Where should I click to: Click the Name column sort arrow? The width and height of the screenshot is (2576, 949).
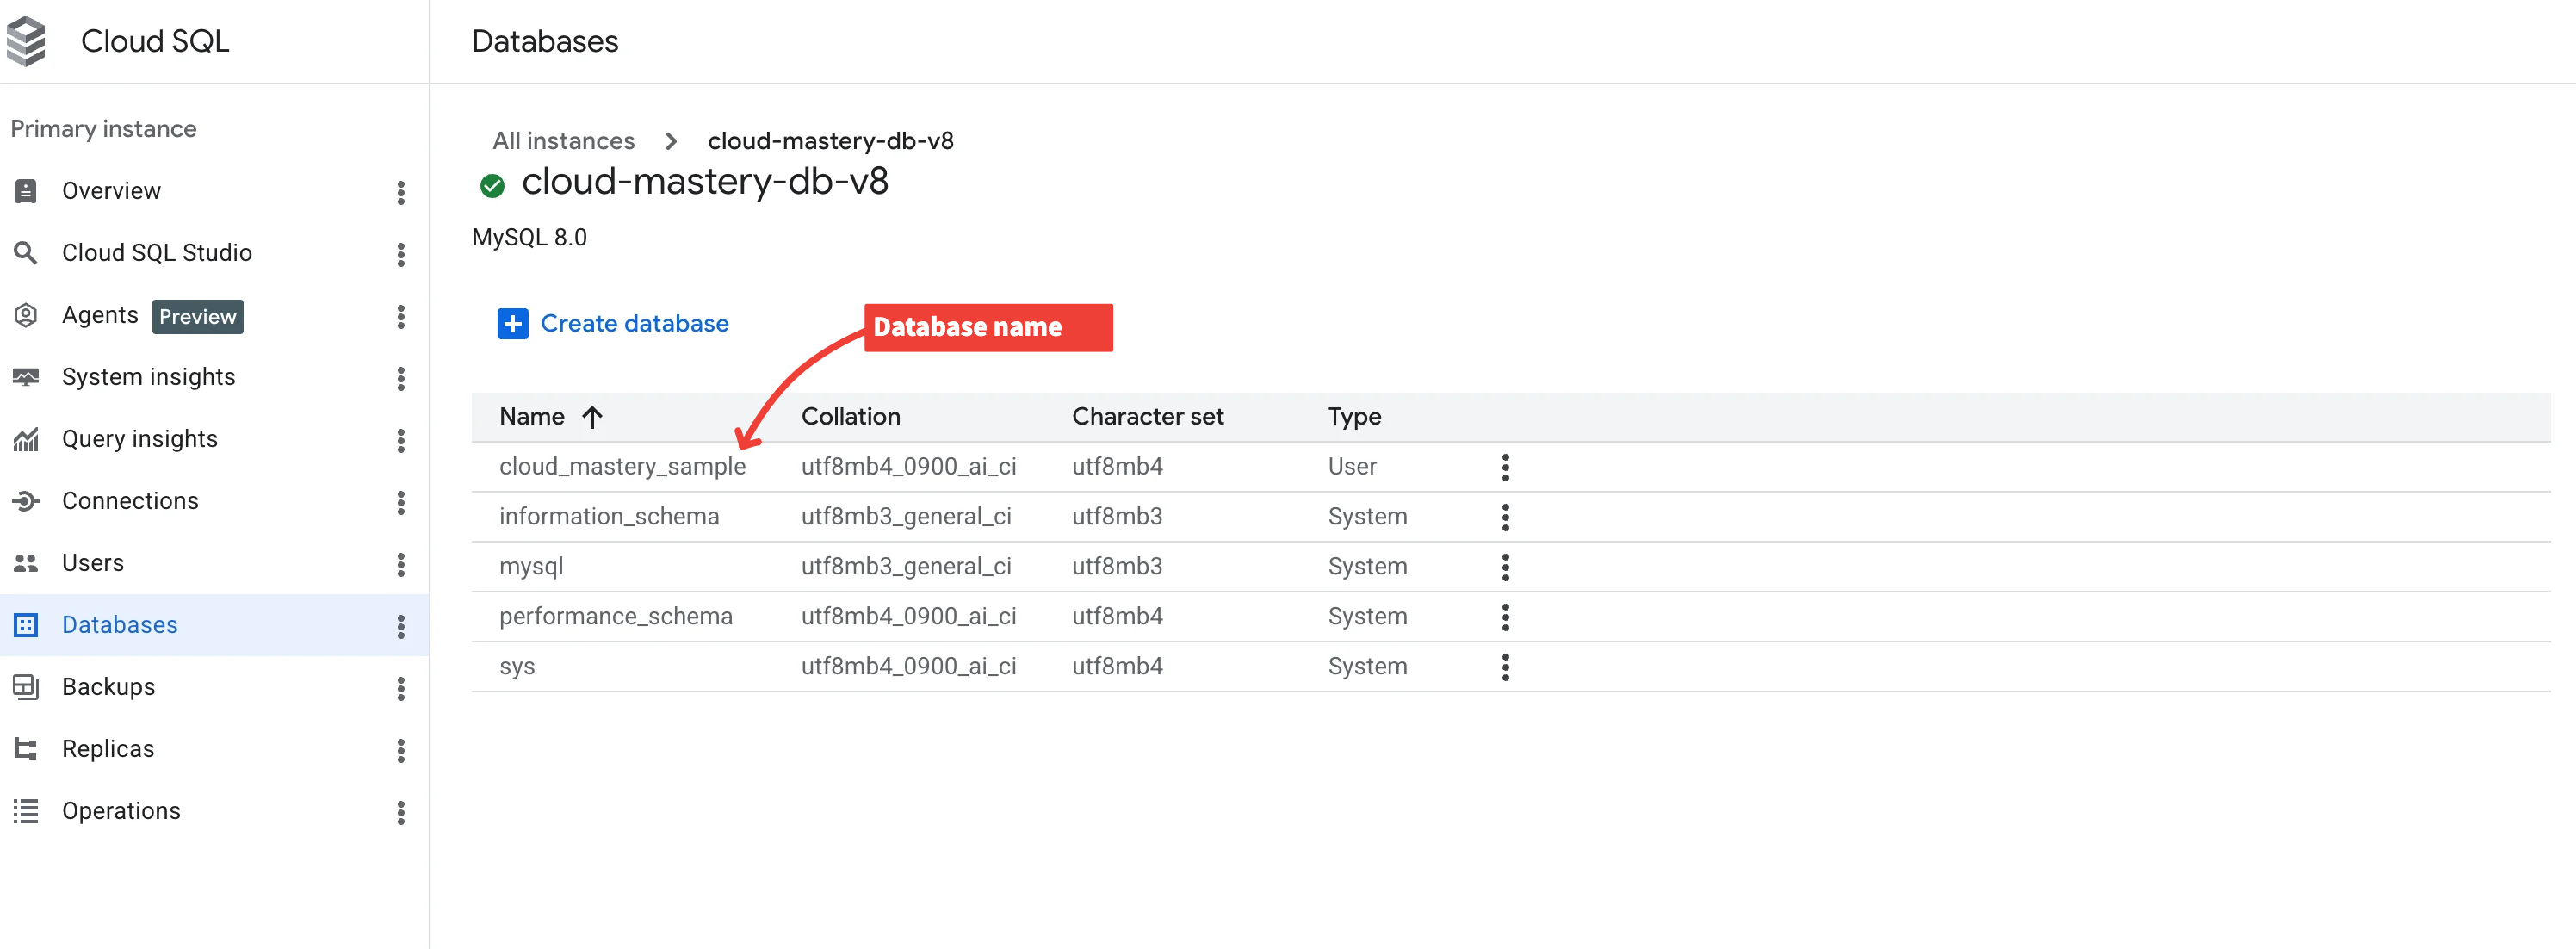[x=592, y=417]
